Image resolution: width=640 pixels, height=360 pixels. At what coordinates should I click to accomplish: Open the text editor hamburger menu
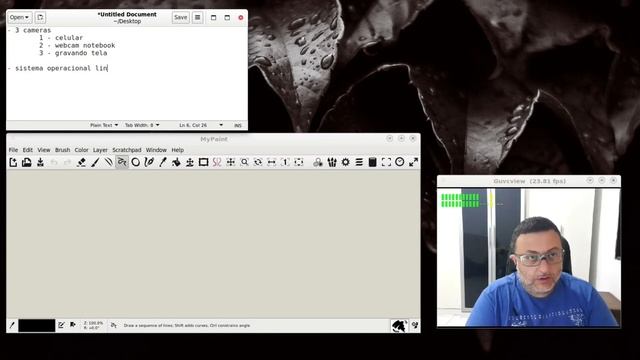[x=198, y=18]
